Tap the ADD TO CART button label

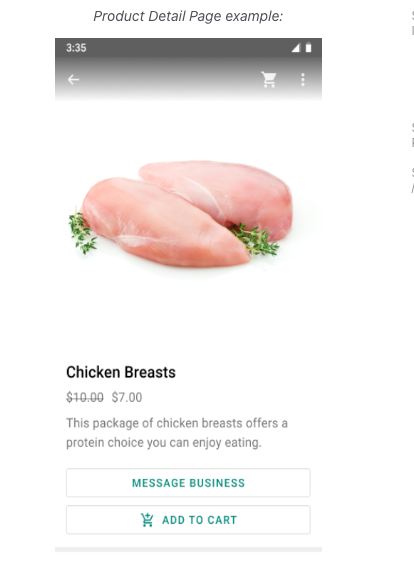(200, 520)
